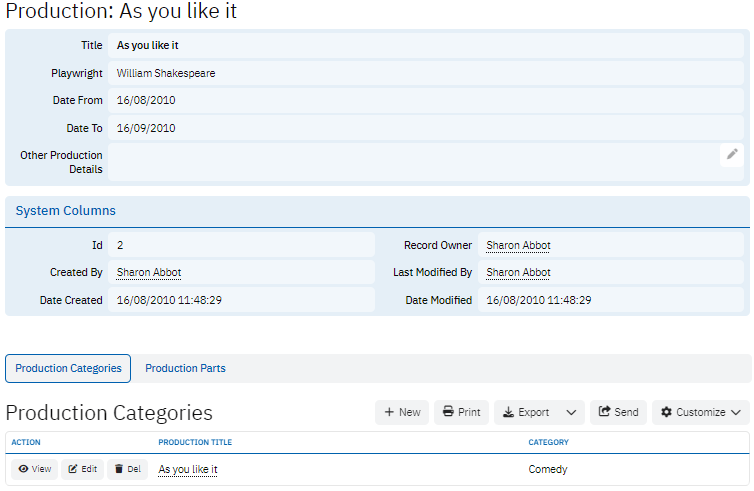Open the Last Modified By Sharon Abbot link

coord(518,272)
